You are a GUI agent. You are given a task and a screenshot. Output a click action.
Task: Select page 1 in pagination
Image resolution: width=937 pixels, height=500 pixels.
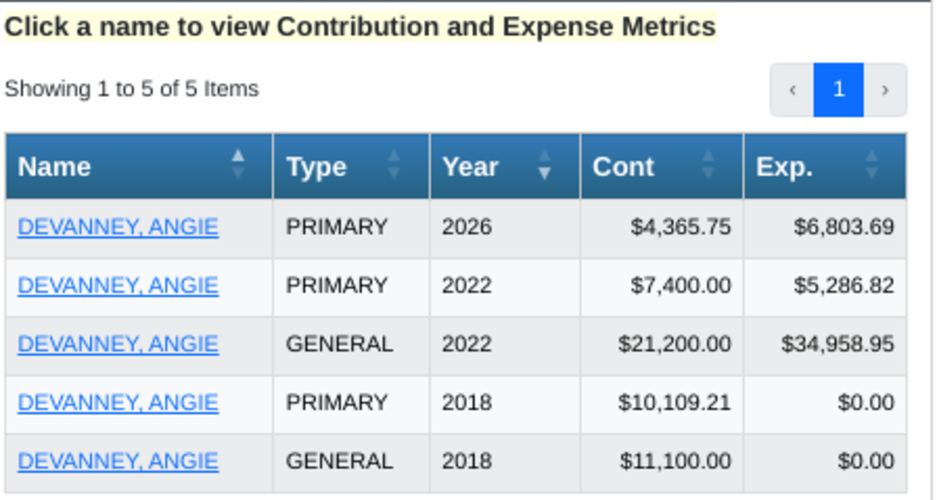(838, 90)
